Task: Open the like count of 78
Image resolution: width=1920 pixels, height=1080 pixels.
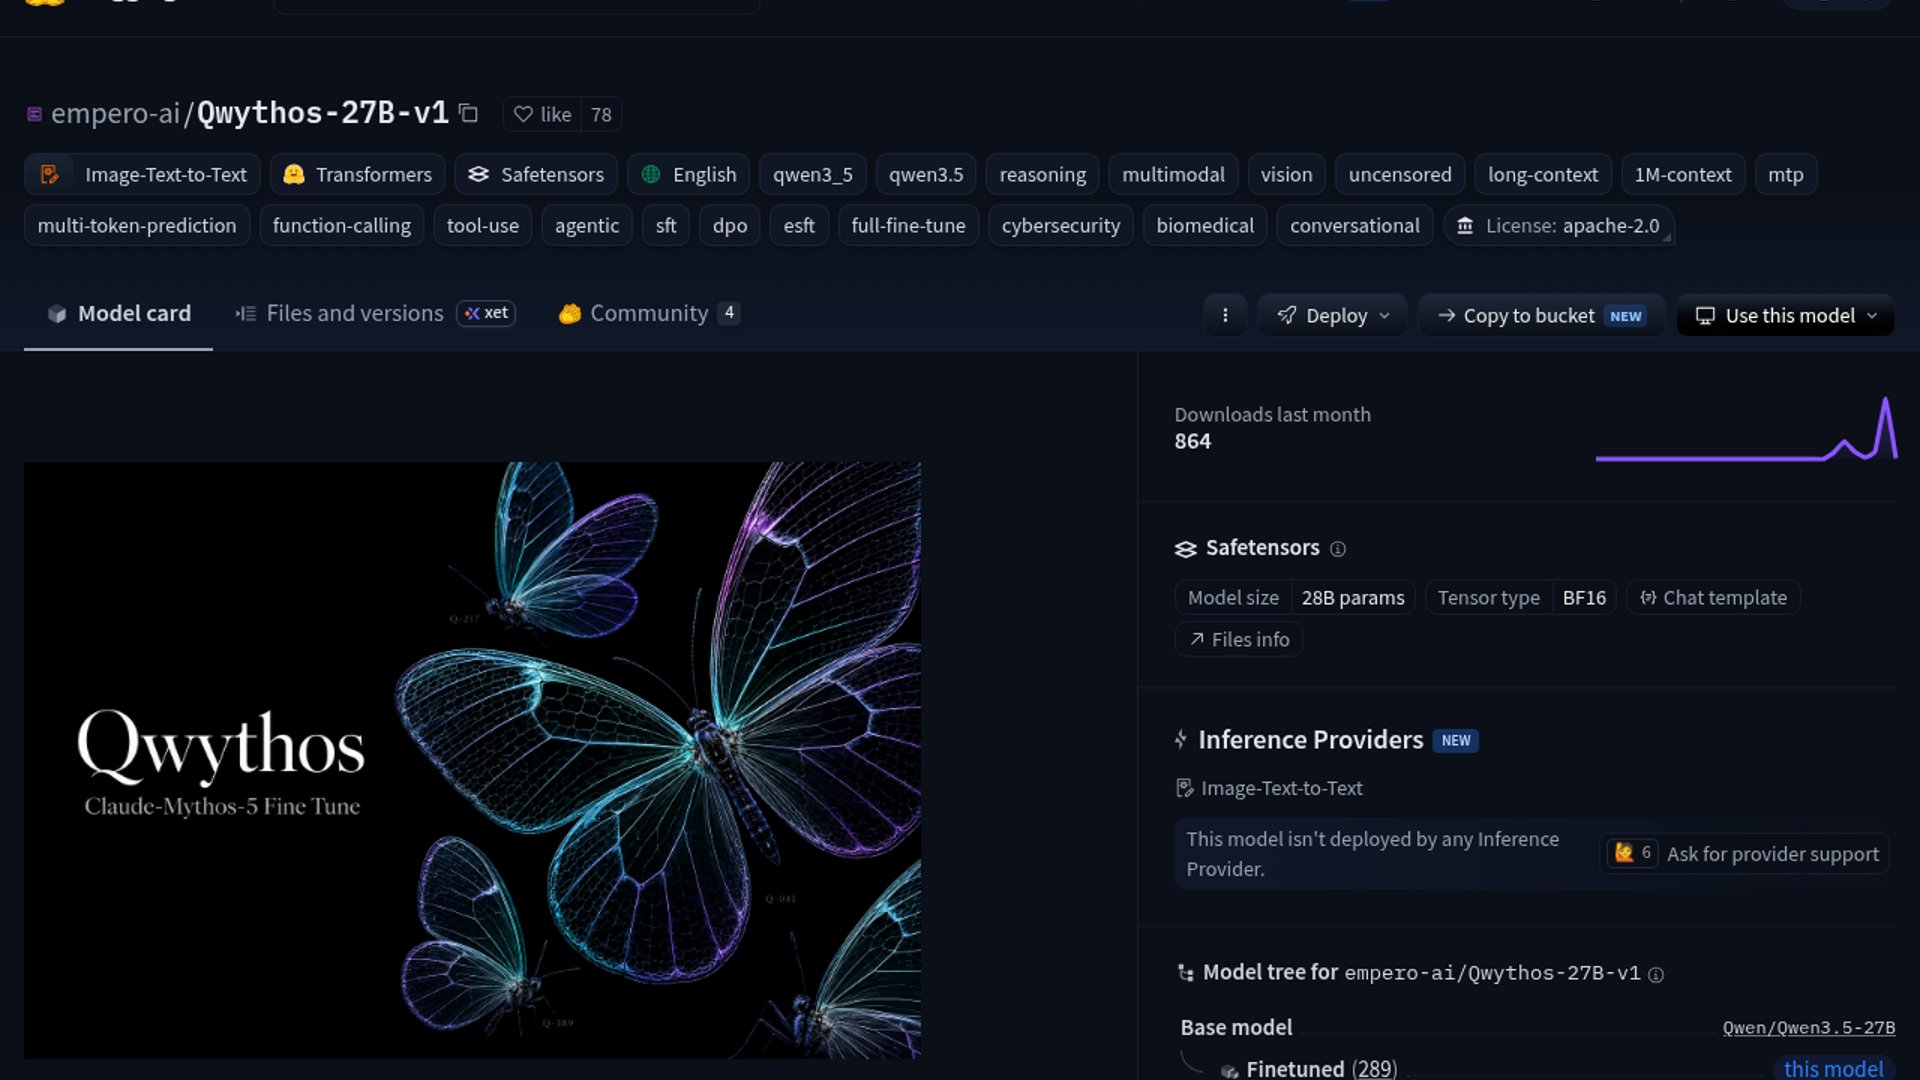Action: click(x=601, y=114)
